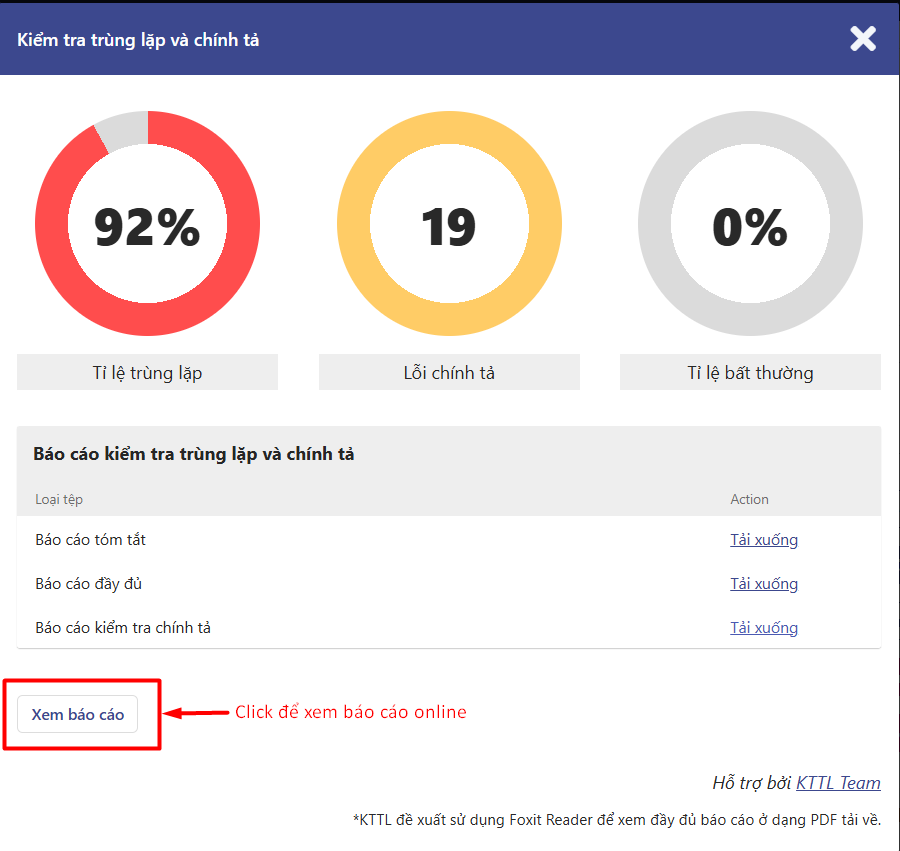
Task: Click the dialog title "Kiểm tra trùng lặp và chính tả"
Action: (138, 40)
